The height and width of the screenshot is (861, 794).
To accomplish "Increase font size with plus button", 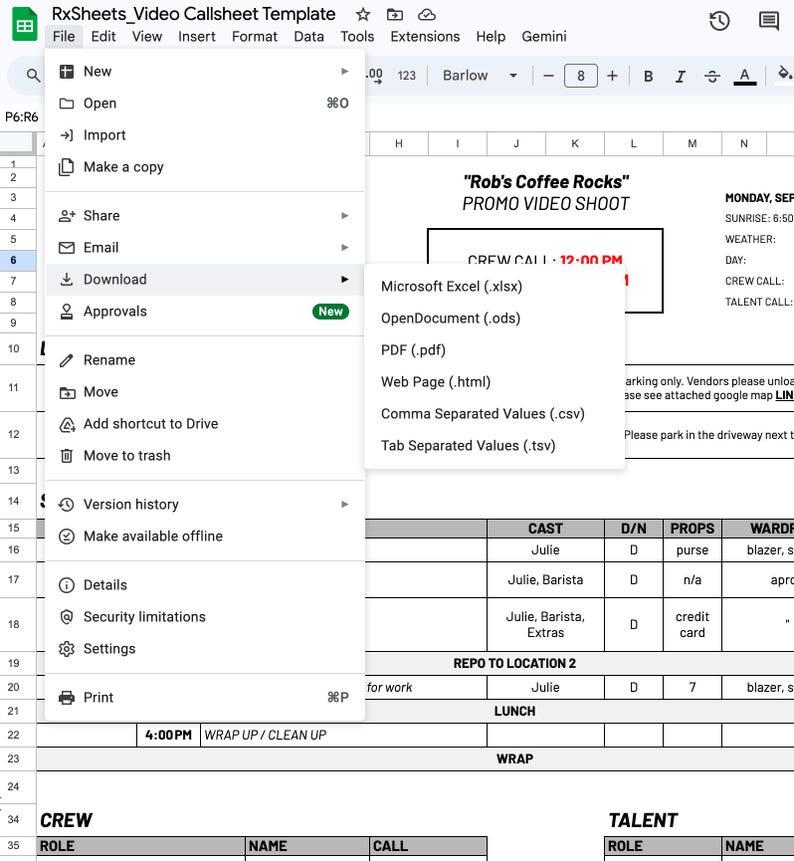I will pos(612,75).
